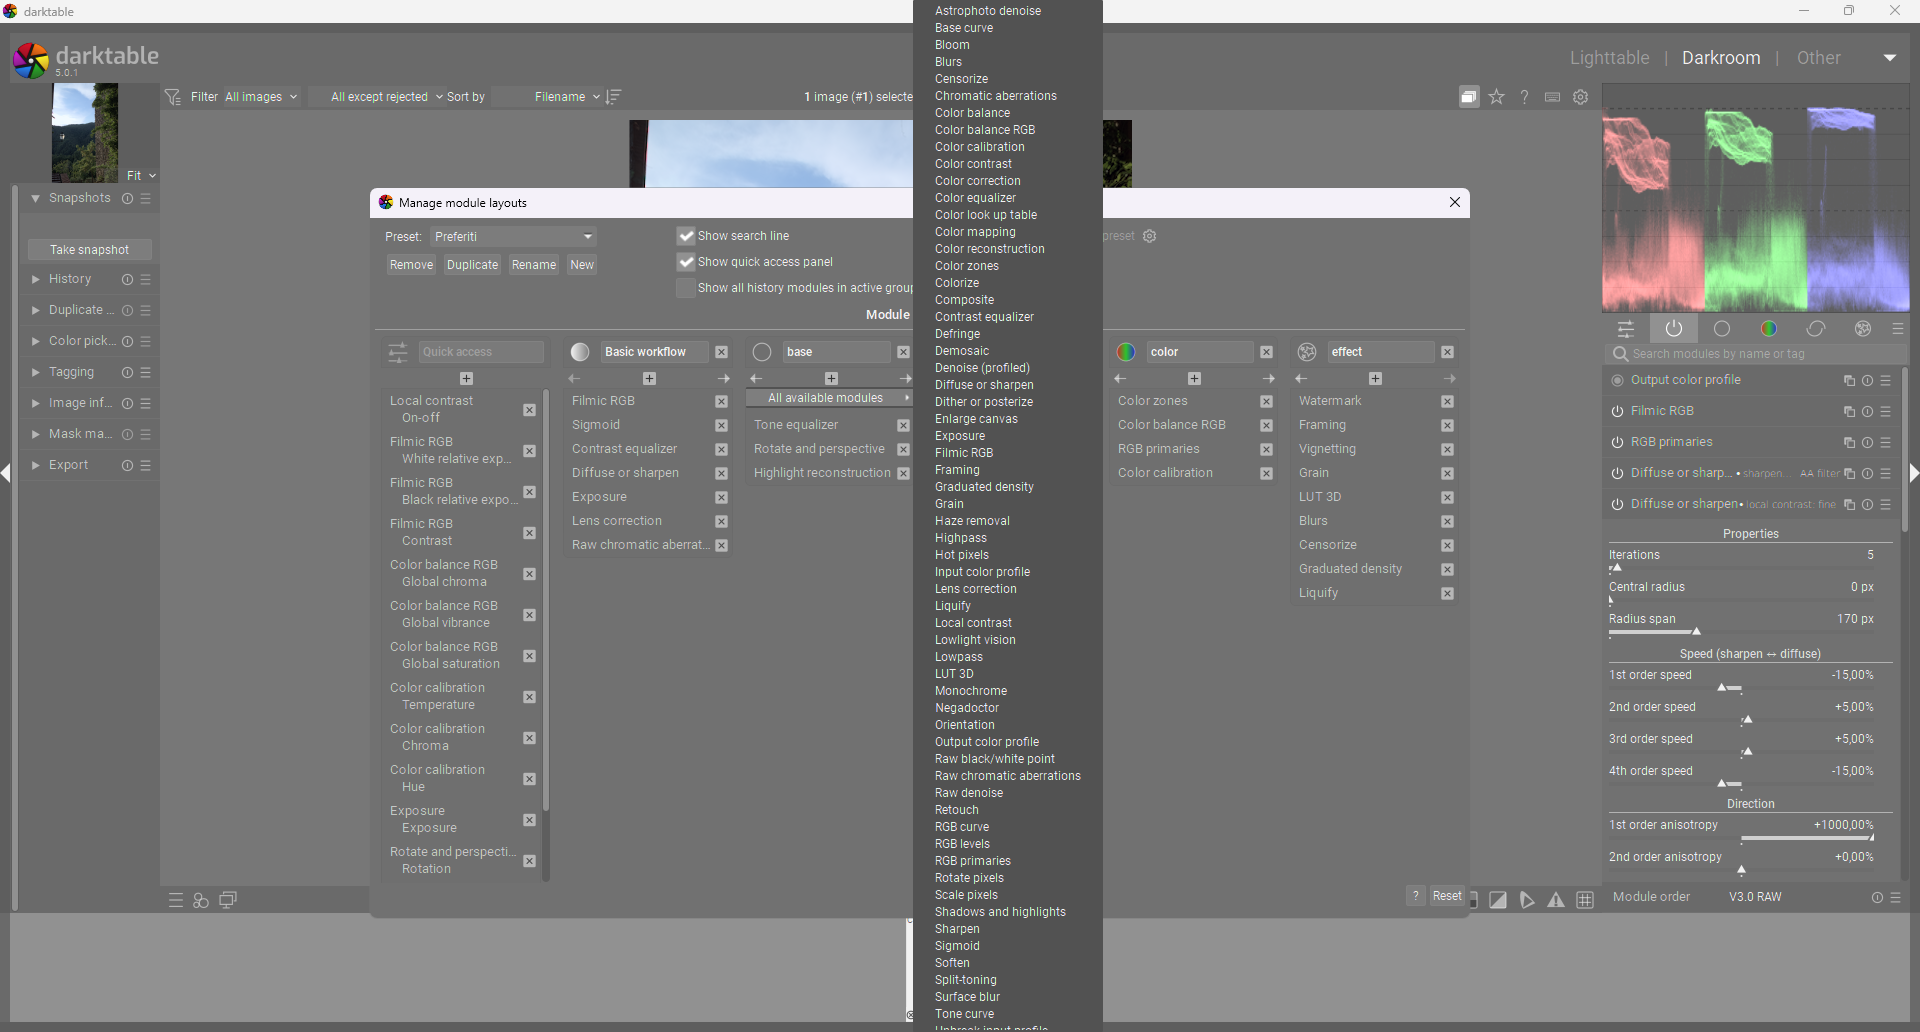This screenshot has height=1032, width=1920.
Task: Change the color group icon
Action: tap(1126, 352)
